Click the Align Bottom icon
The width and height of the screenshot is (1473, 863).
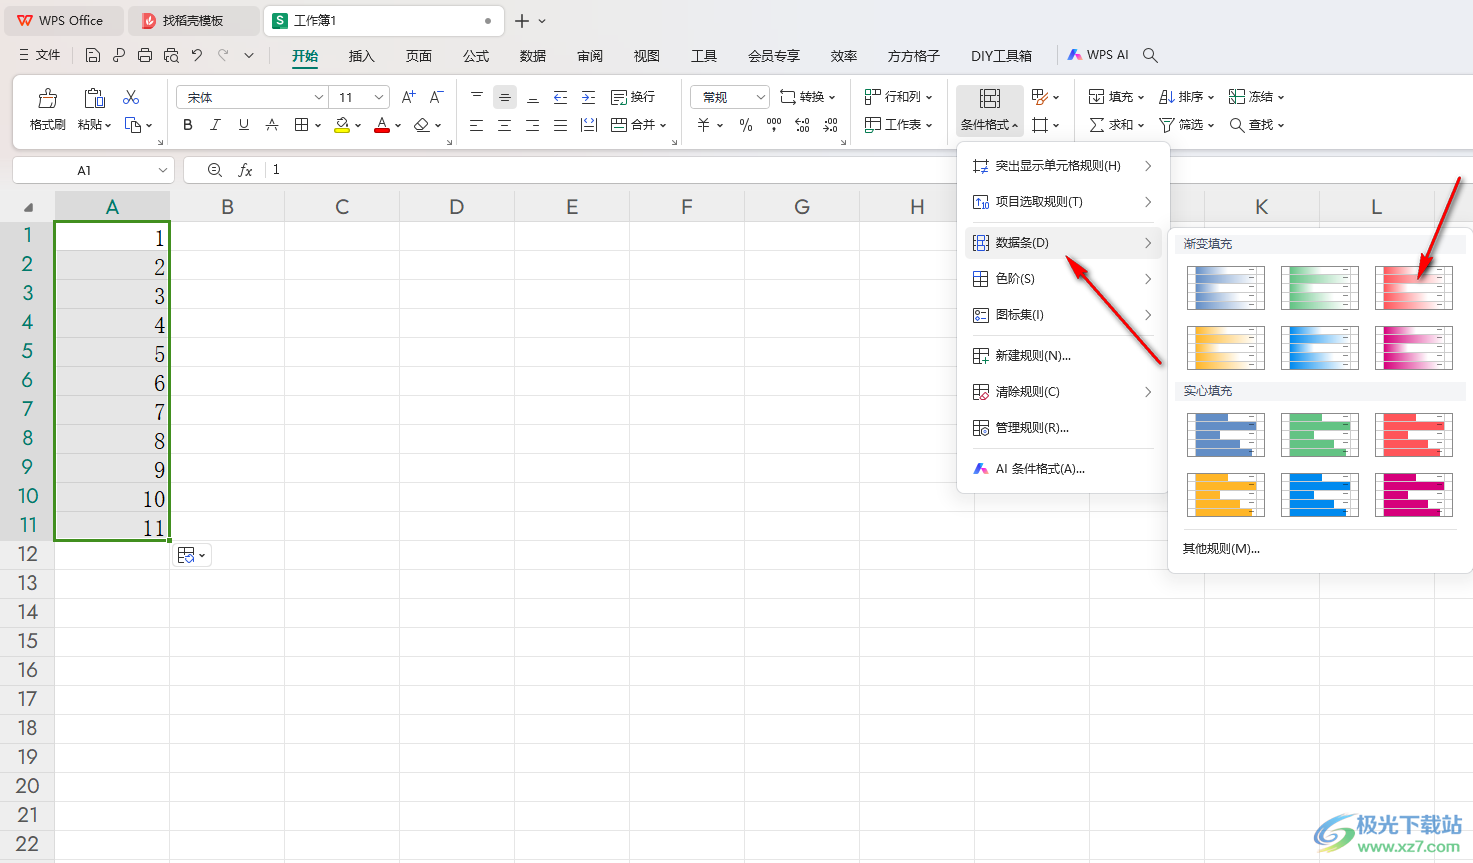[x=533, y=97]
